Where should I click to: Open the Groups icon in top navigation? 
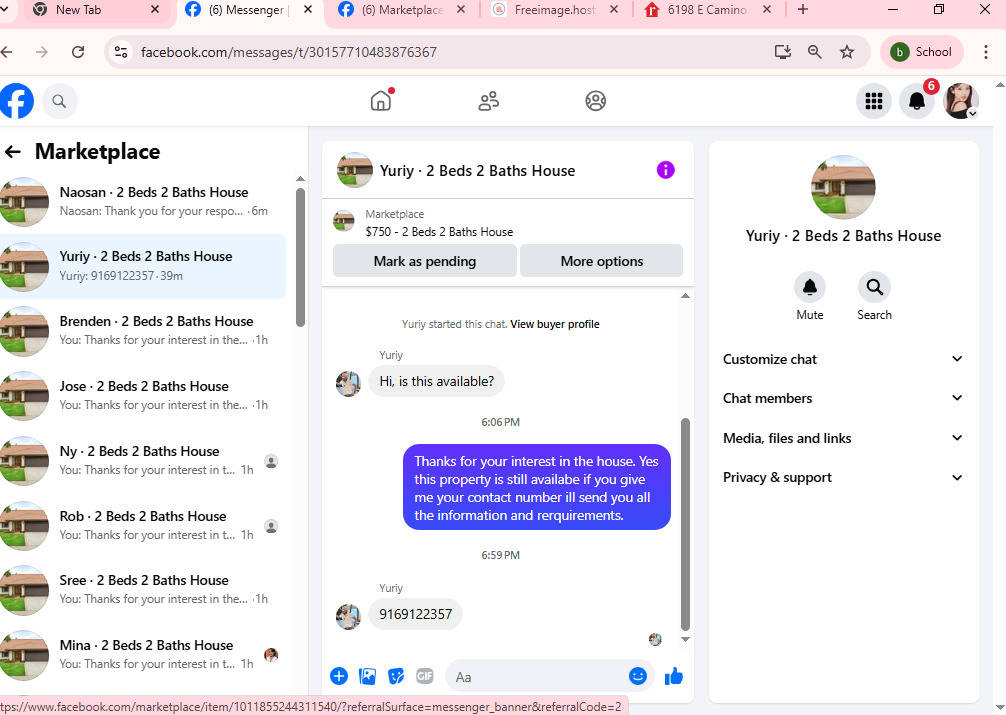pyautogui.click(x=595, y=101)
